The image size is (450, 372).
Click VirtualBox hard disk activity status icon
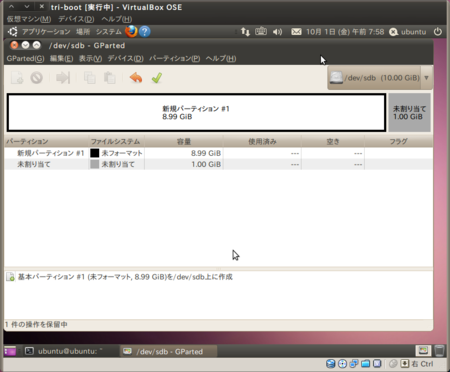tap(330, 364)
